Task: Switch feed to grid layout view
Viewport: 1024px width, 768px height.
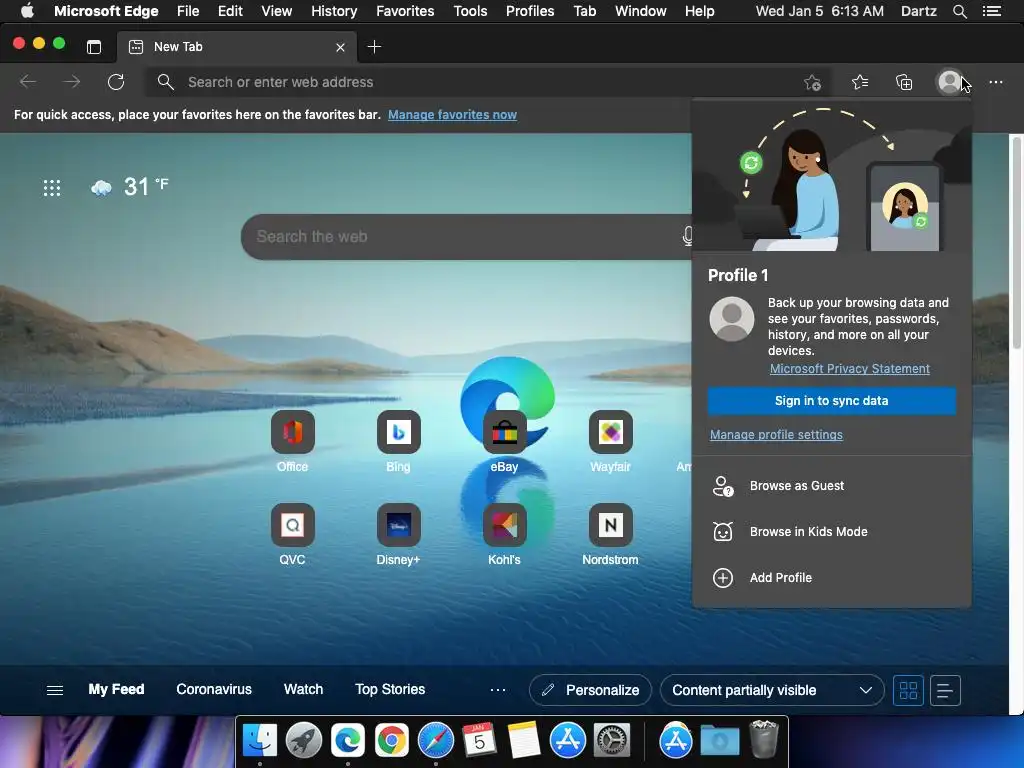Action: click(908, 690)
